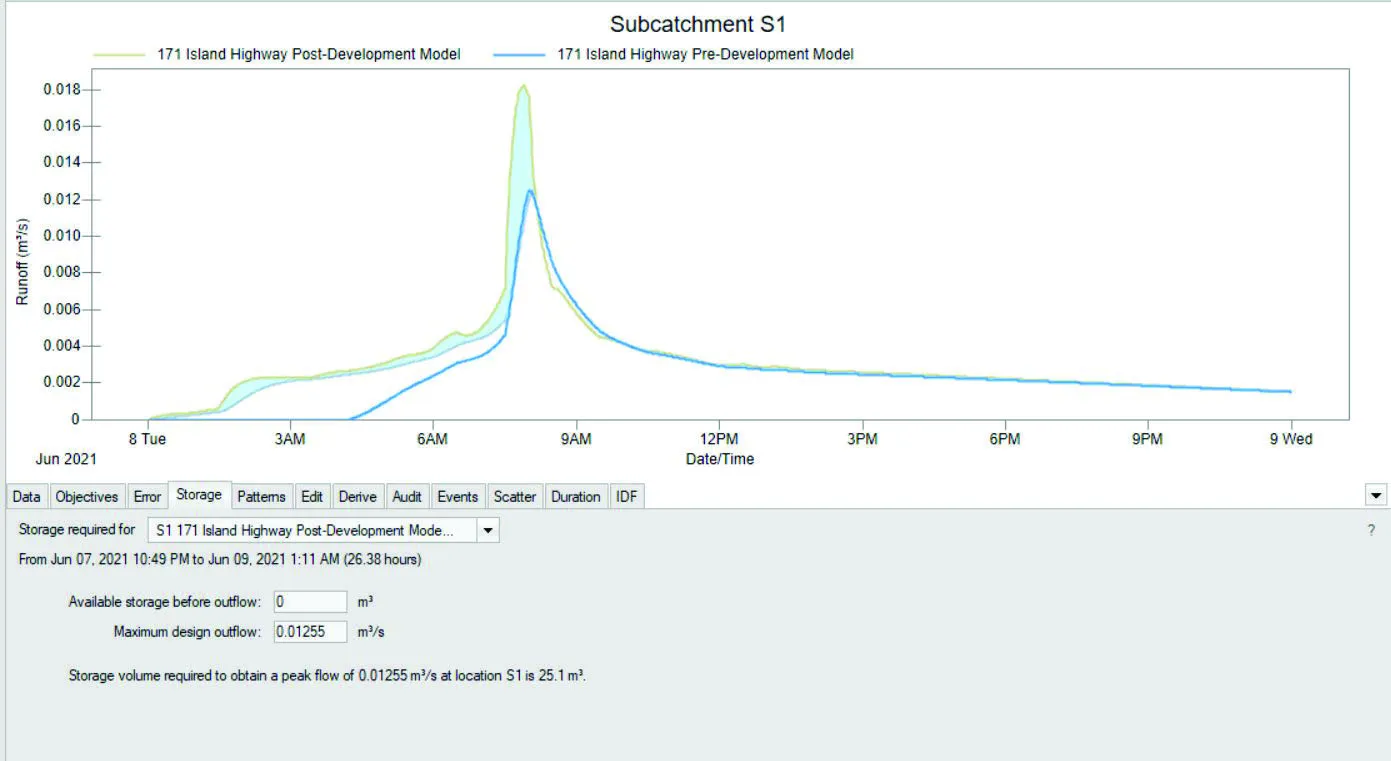Screen dimensions: 1391x761
Task: Click the 12PM x-axis label
Action: click(x=719, y=439)
